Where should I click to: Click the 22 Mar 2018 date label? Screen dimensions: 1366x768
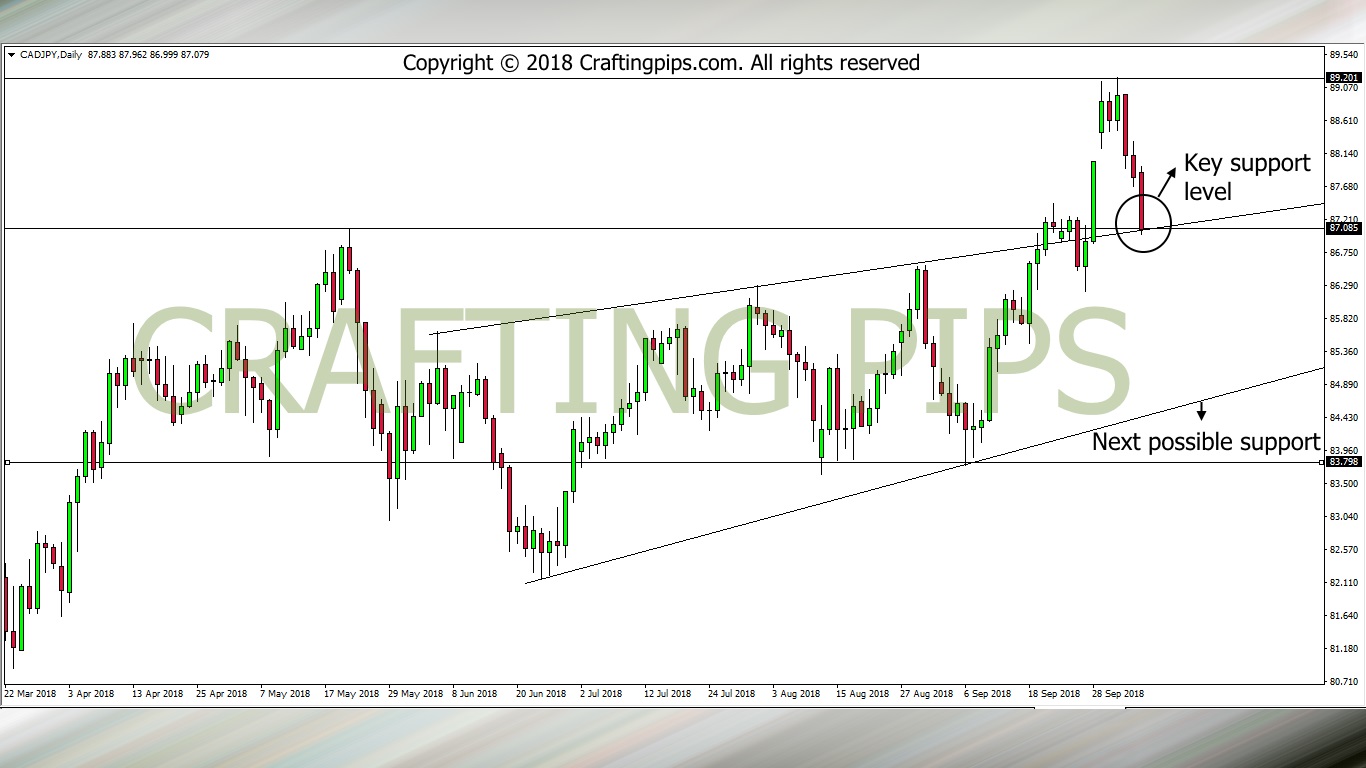coord(30,693)
